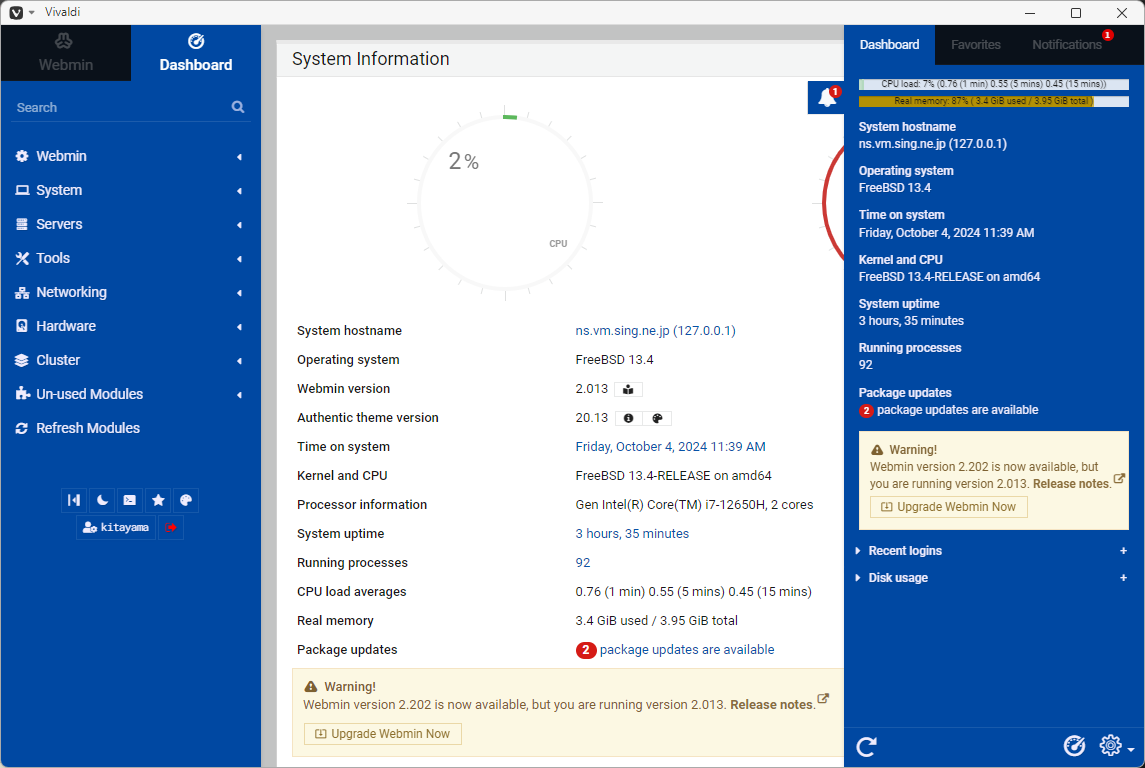Switch to Favorites tab in side panel
The height and width of the screenshot is (768, 1145).
point(976,45)
